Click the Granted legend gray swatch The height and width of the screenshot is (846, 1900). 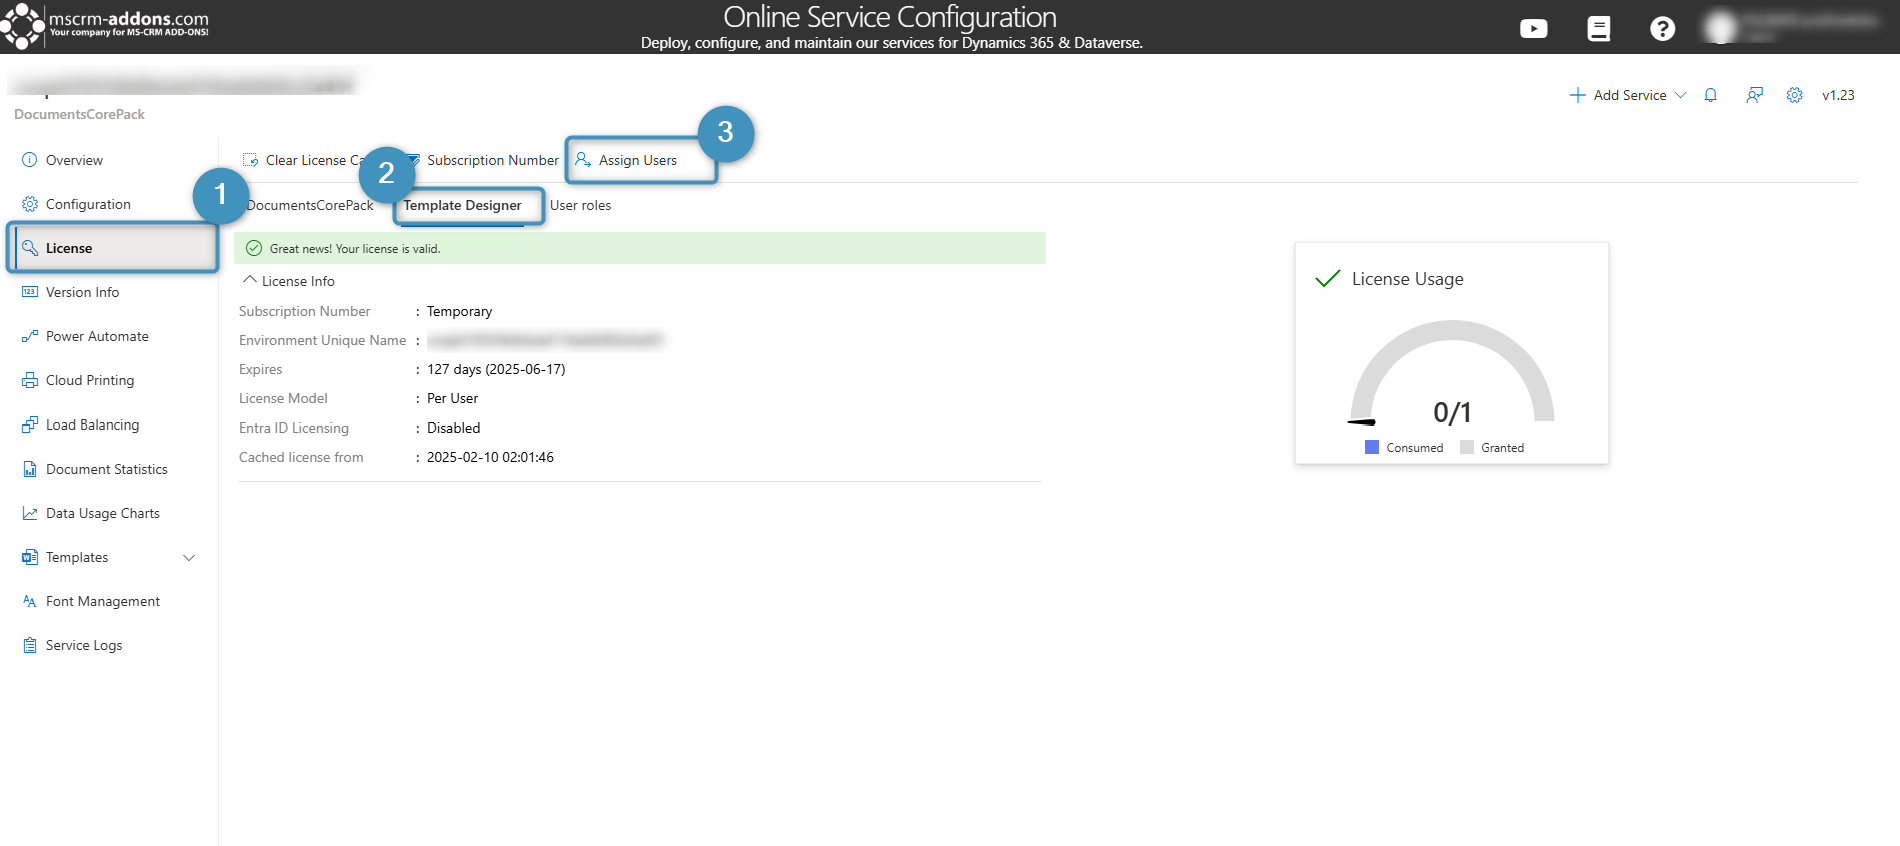[1467, 447]
